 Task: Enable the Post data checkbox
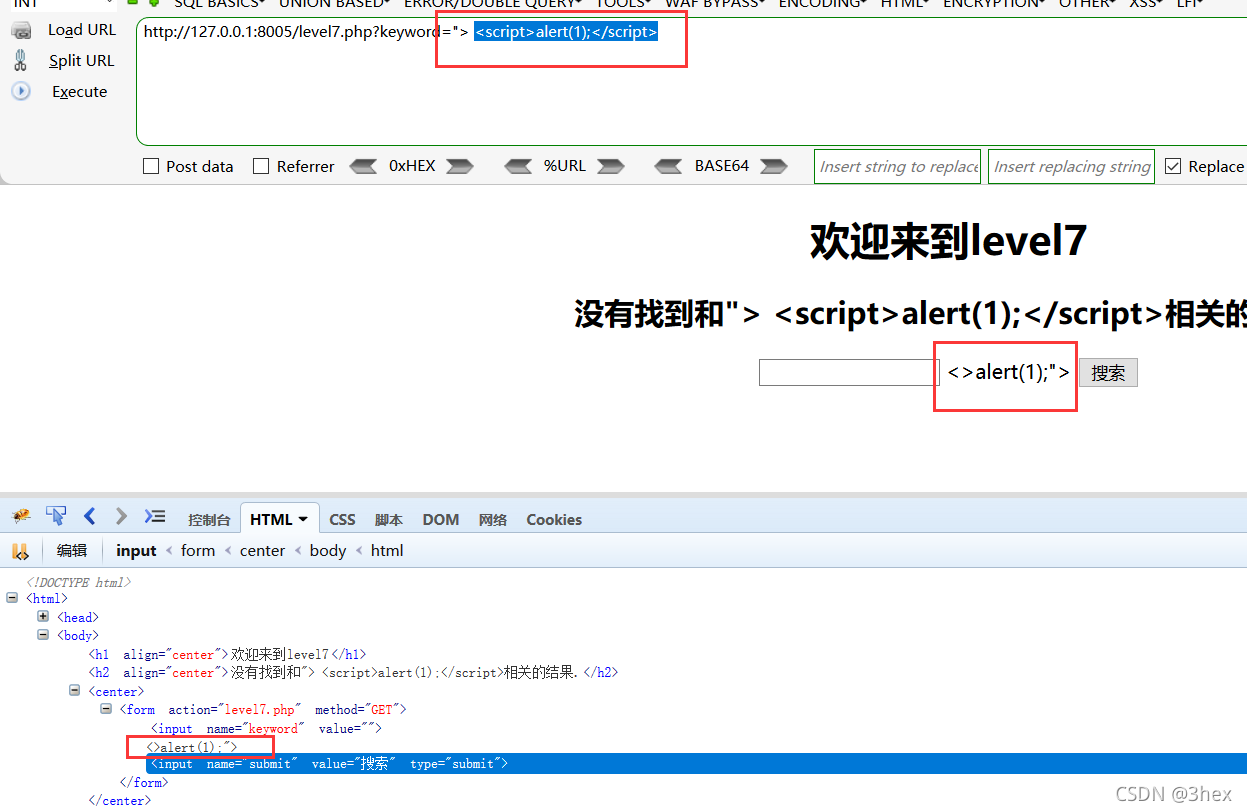[x=151, y=166]
